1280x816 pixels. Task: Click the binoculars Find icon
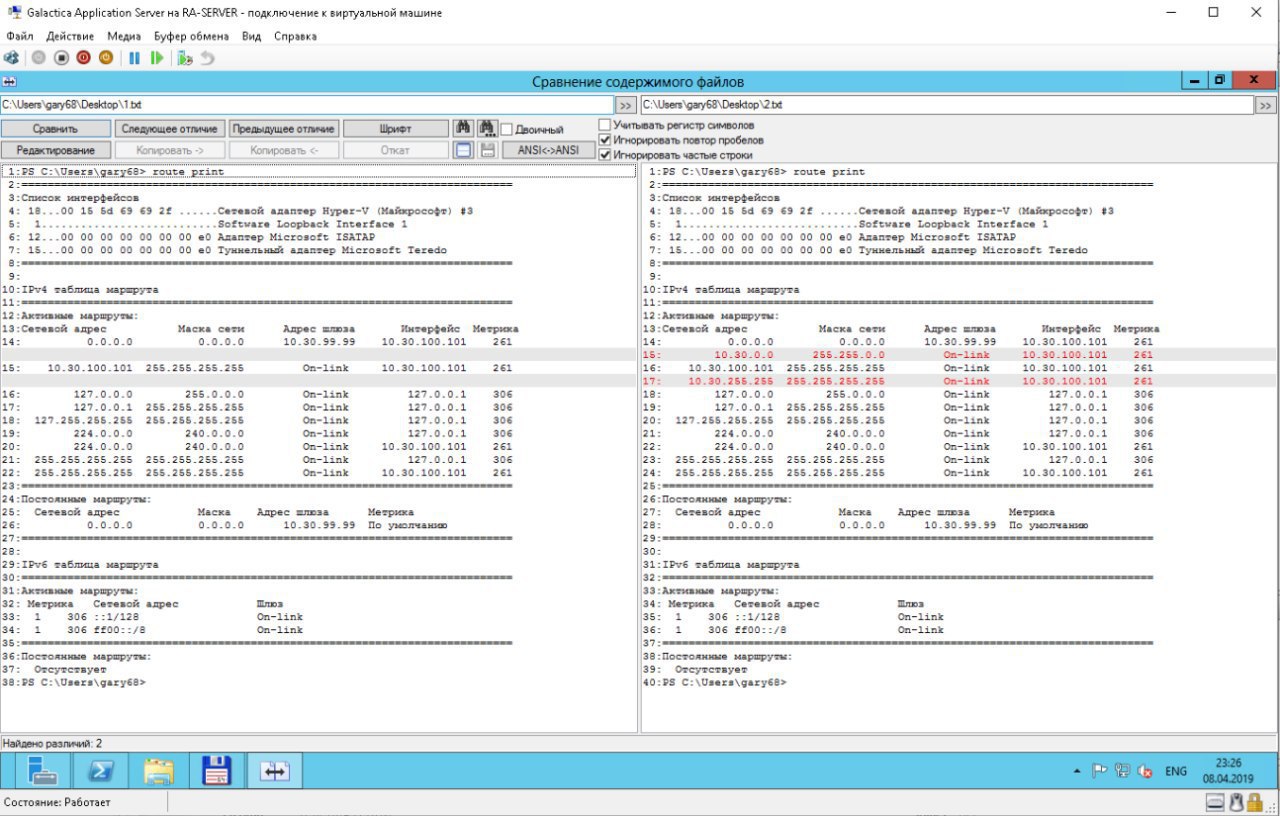tap(463, 128)
